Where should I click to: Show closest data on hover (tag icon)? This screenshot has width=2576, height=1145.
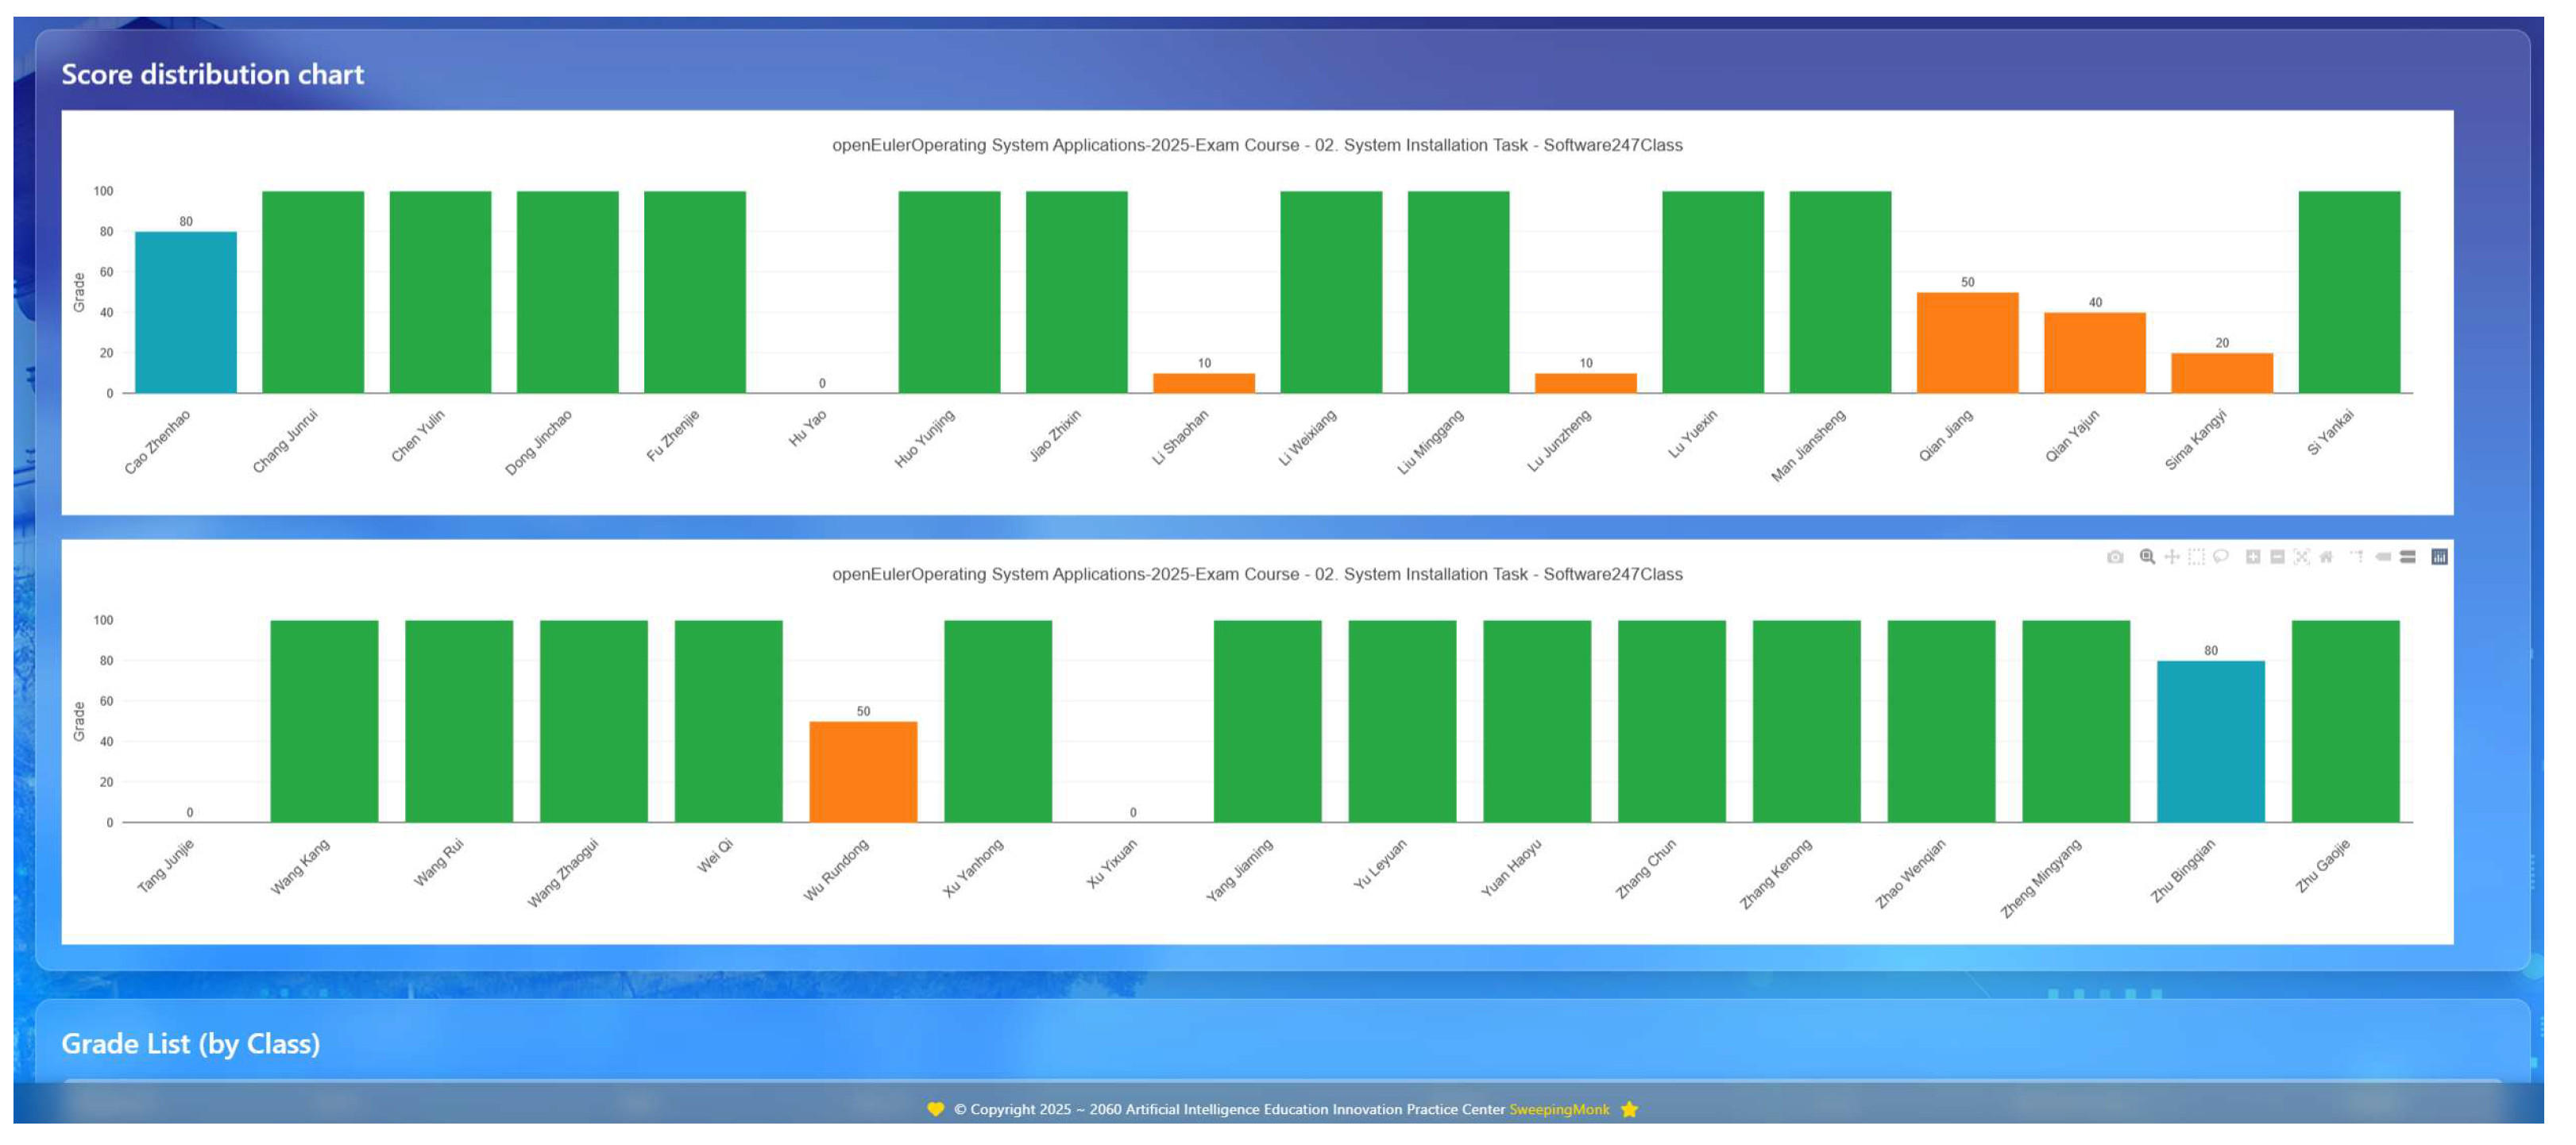point(2383,557)
